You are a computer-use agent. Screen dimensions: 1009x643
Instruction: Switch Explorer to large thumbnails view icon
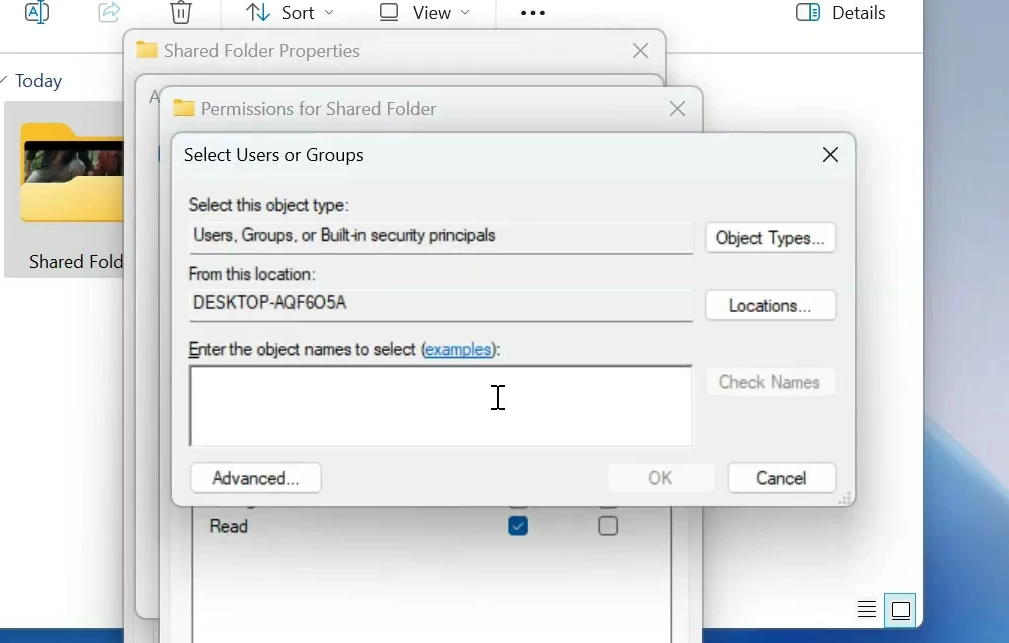tap(900, 610)
